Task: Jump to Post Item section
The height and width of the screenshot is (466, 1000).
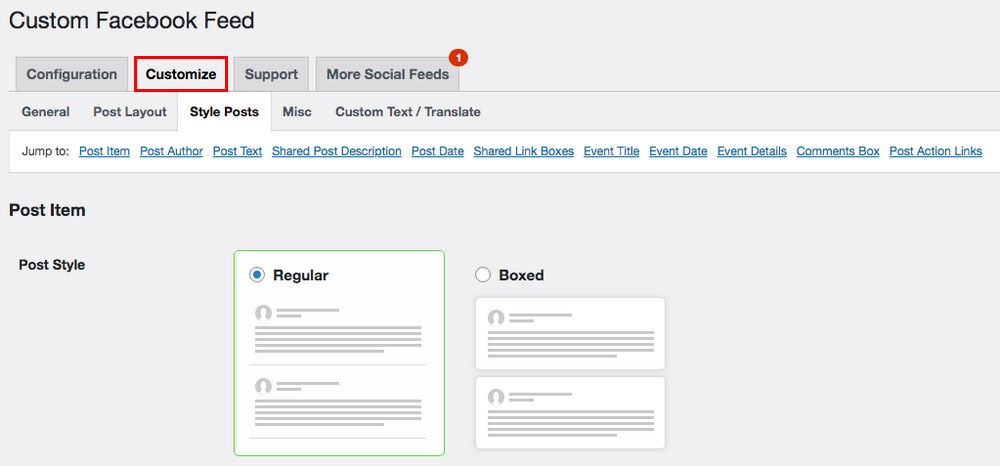Action: click(105, 151)
